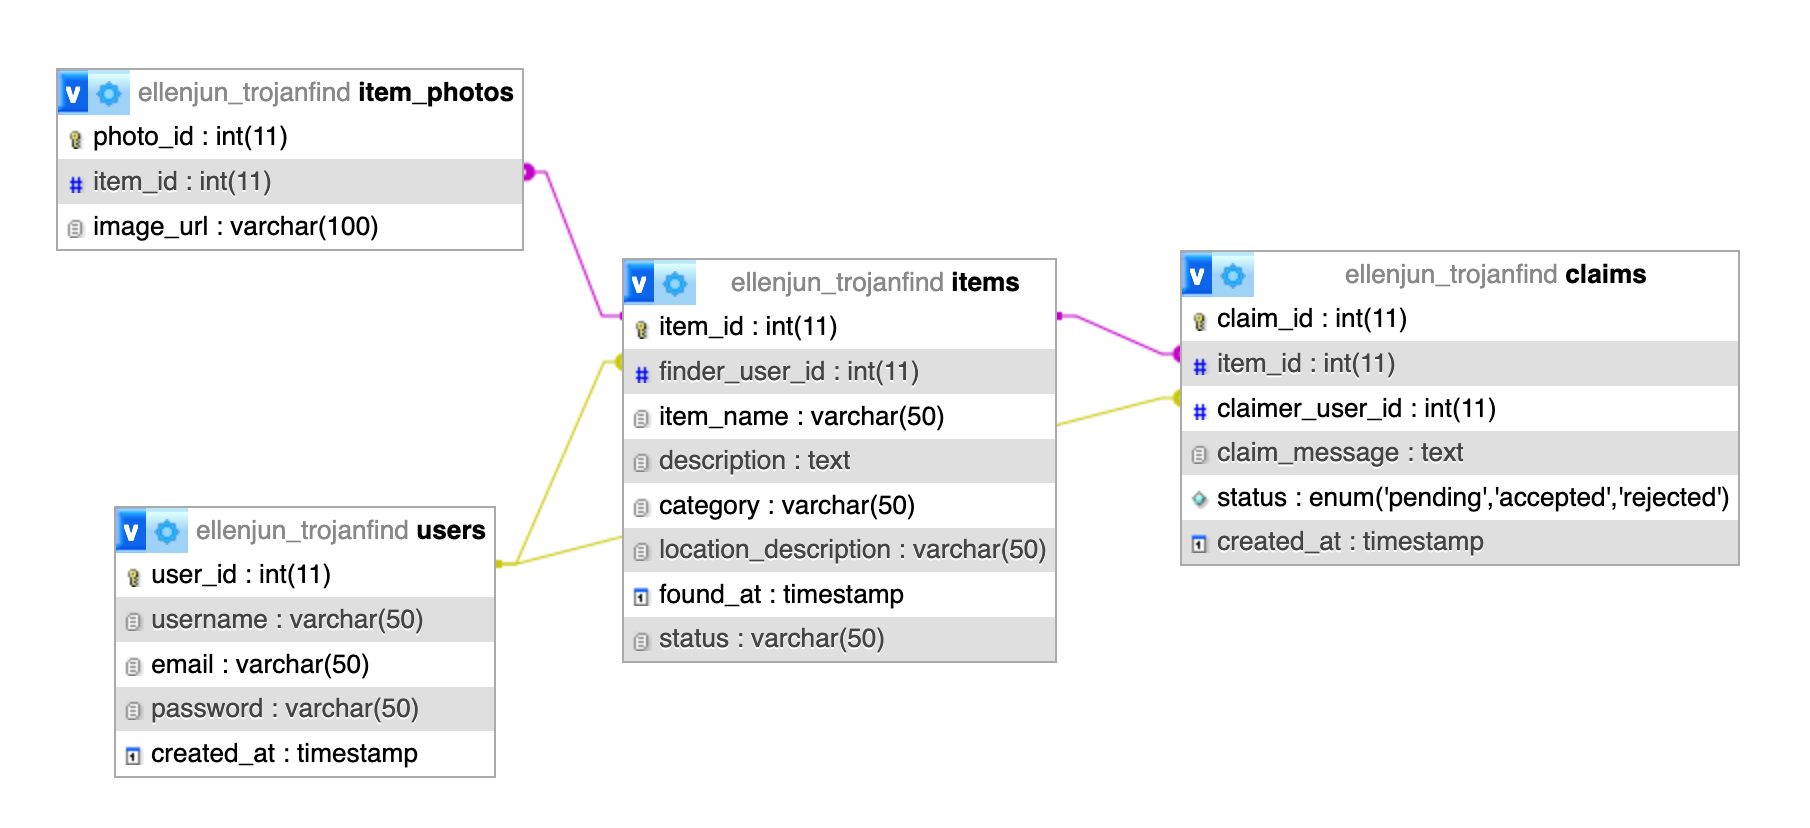Collapse the items table columns
The width and height of the screenshot is (1810, 828).
tap(639, 284)
